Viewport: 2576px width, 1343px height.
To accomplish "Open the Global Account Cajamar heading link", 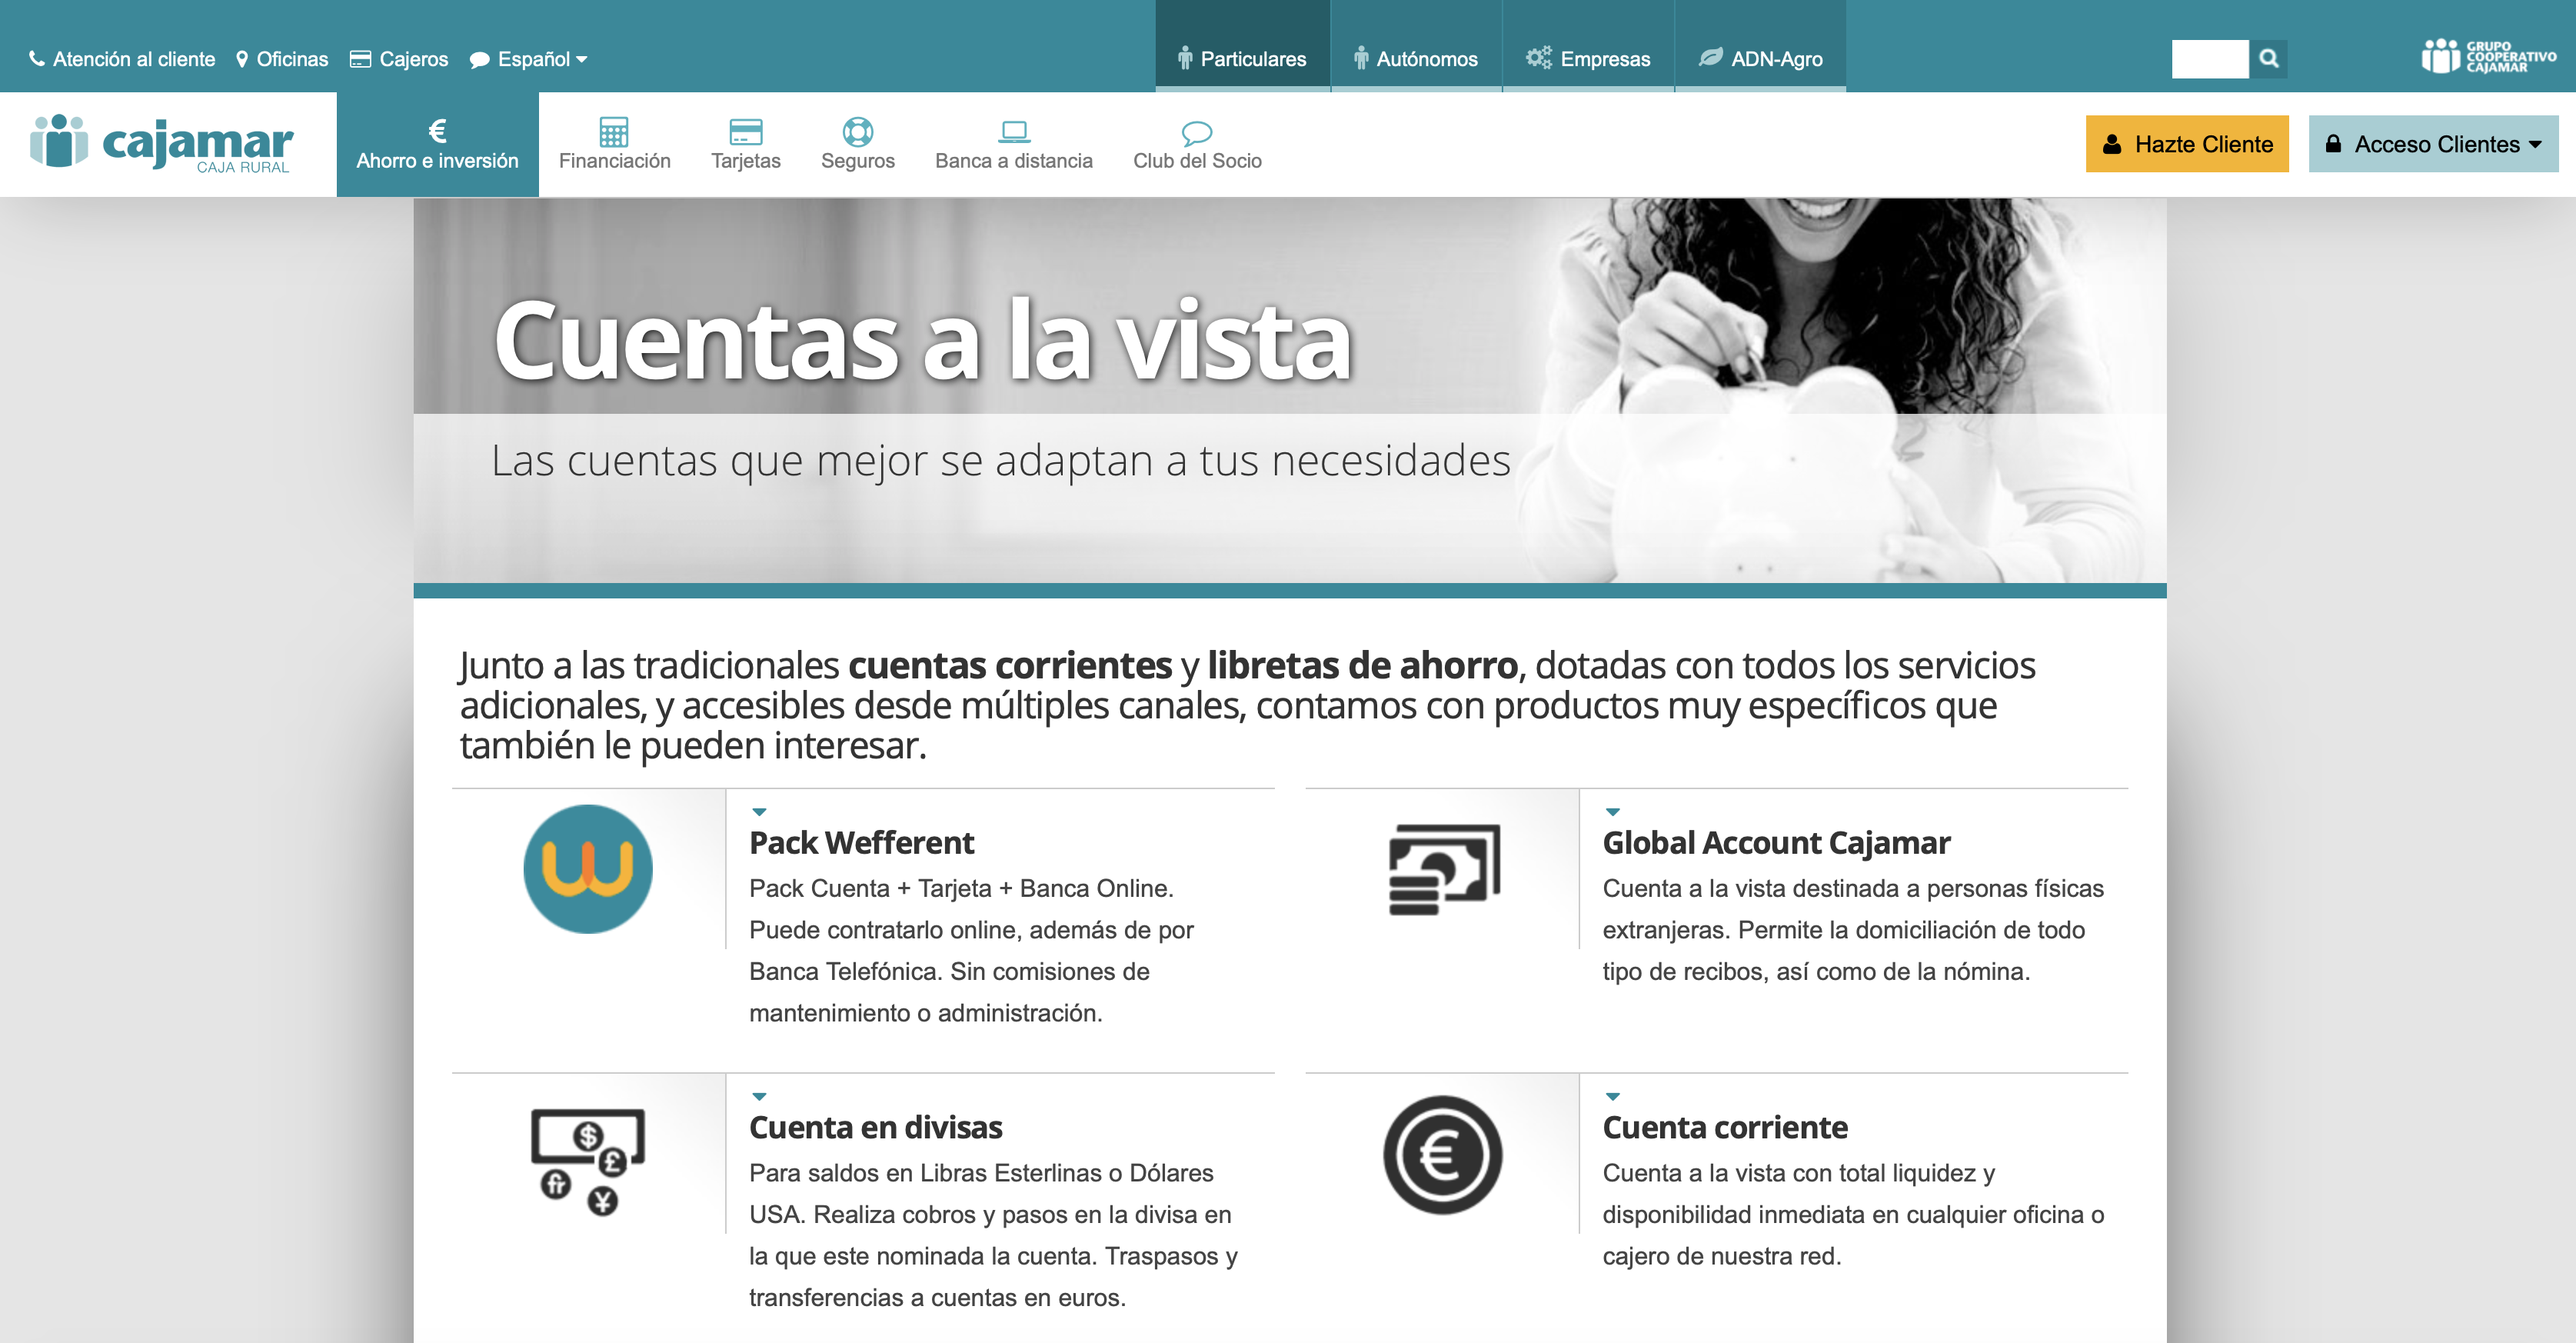I will tap(1776, 843).
